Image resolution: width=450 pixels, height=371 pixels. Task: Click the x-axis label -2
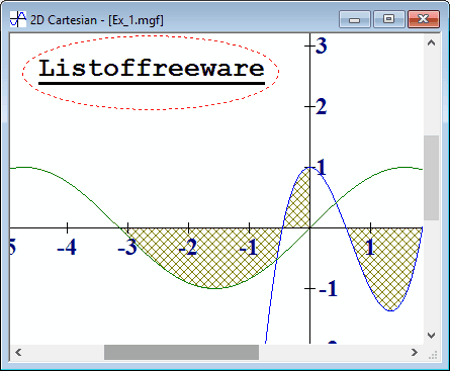[x=188, y=248]
